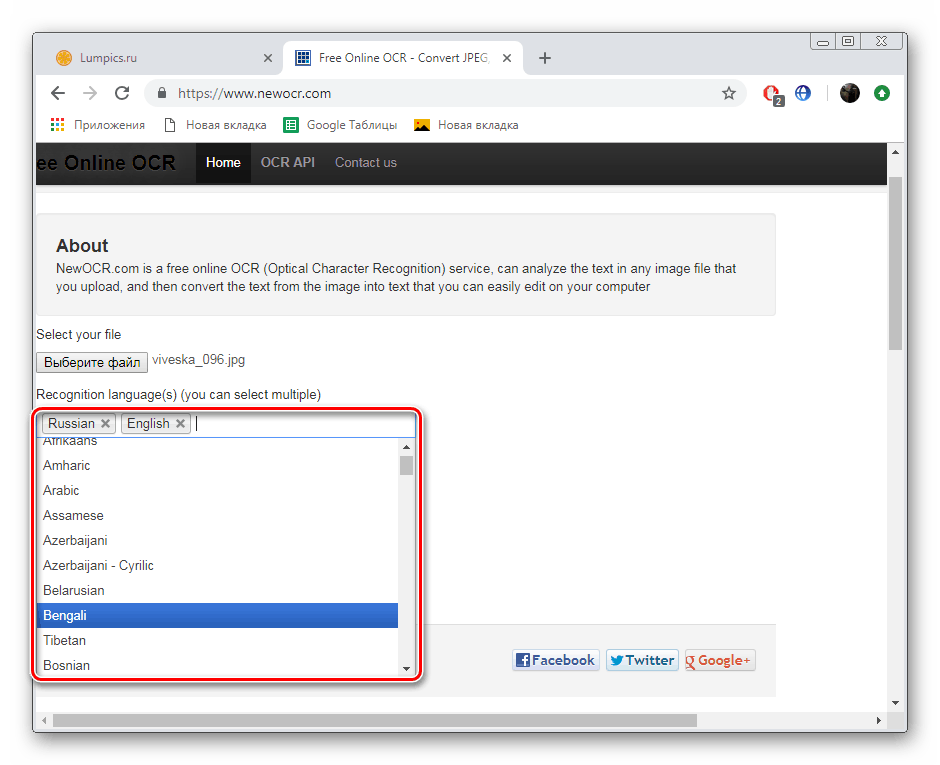Click the viveska_096.jpg file name
The width and height of the screenshot is (940, 765).
pos(198,360)
